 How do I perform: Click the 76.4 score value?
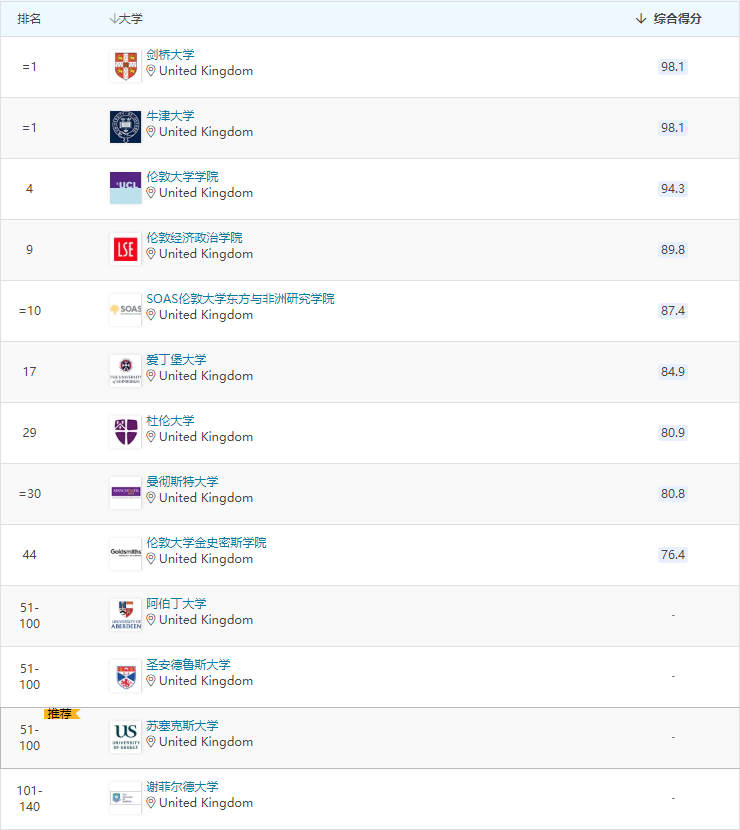[673, 554]
